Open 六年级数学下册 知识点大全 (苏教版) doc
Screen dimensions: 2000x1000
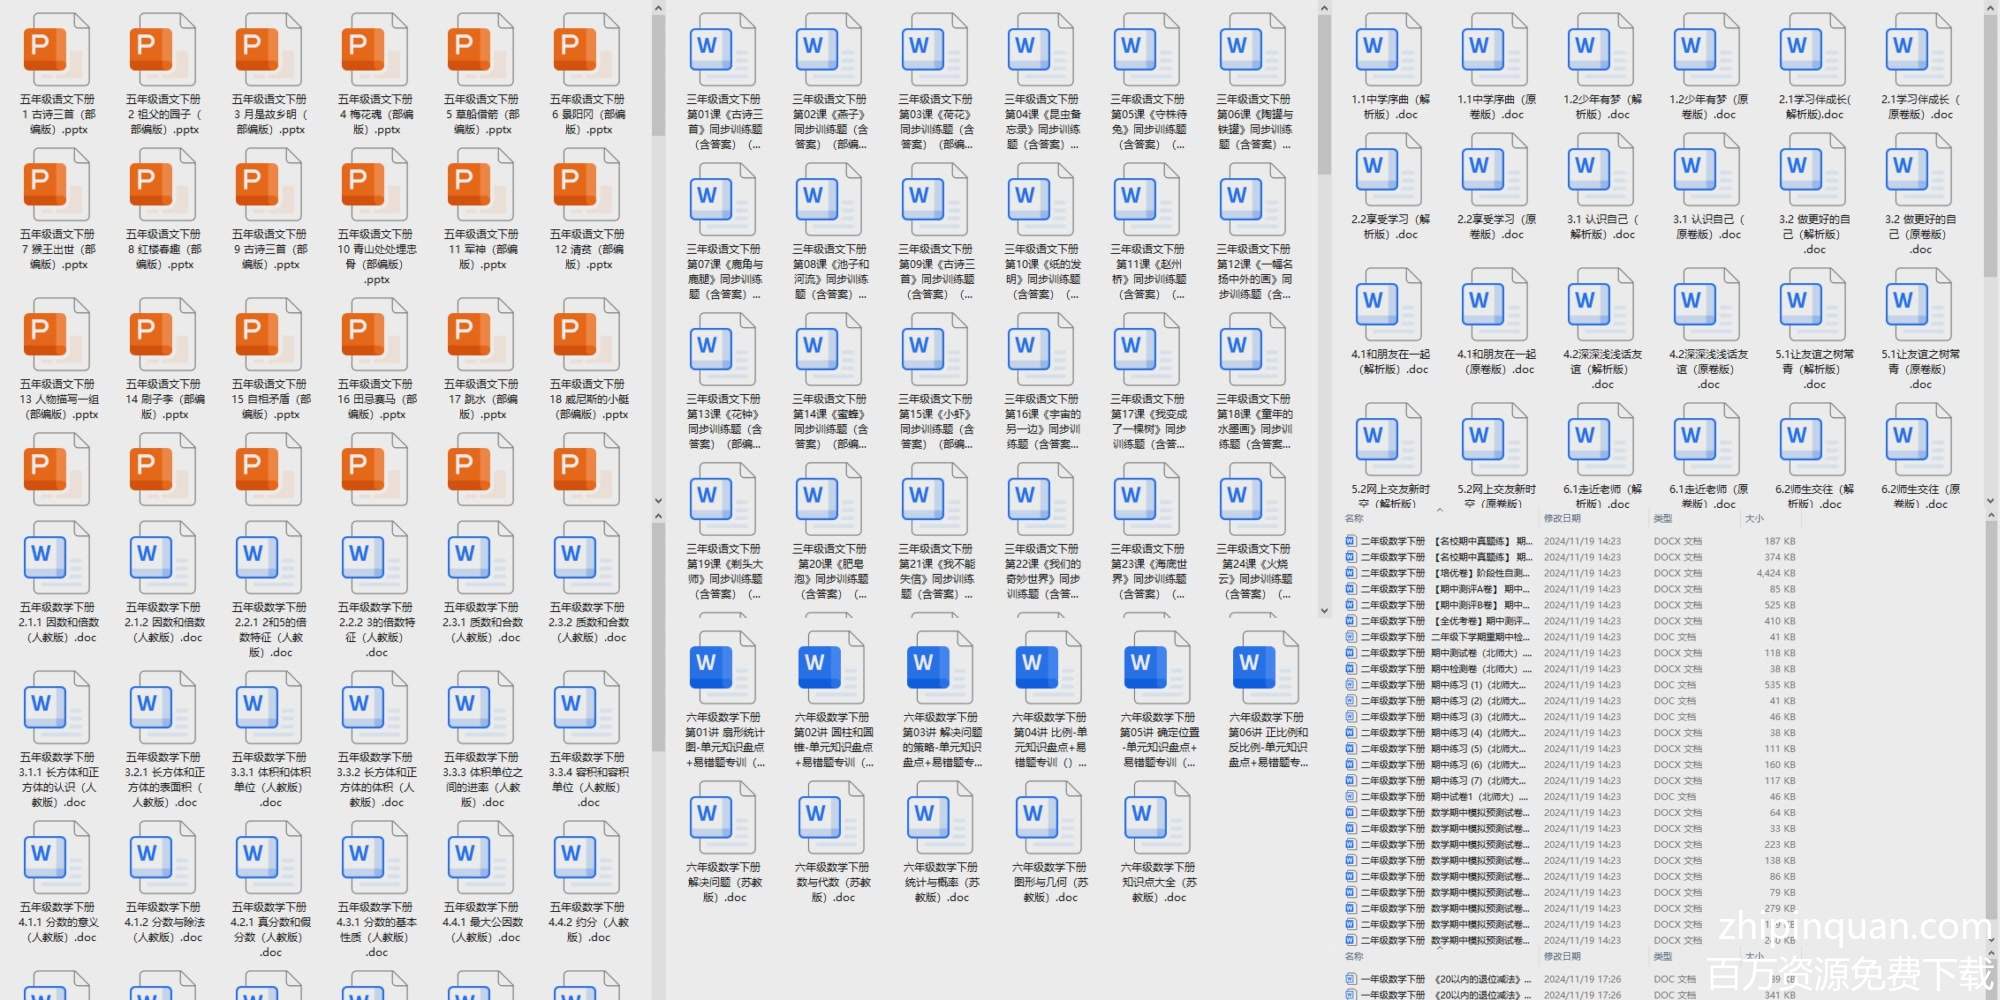[1157, 818]
